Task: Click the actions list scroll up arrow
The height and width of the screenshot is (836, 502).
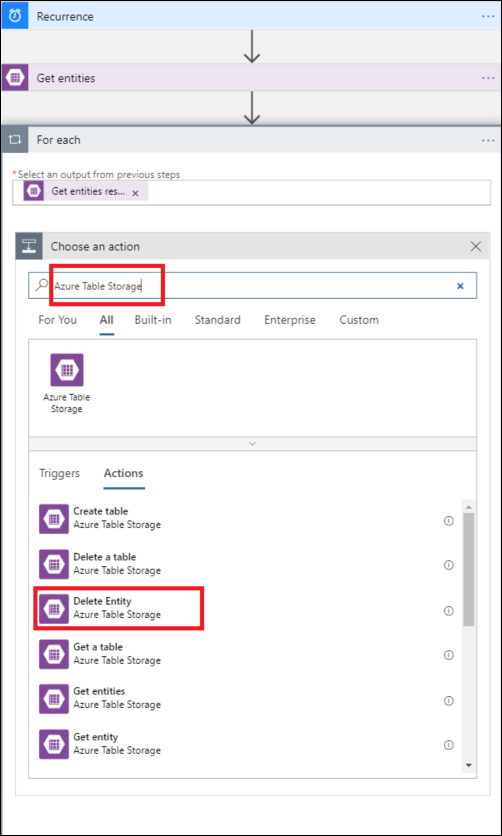Action: point(468,507)
